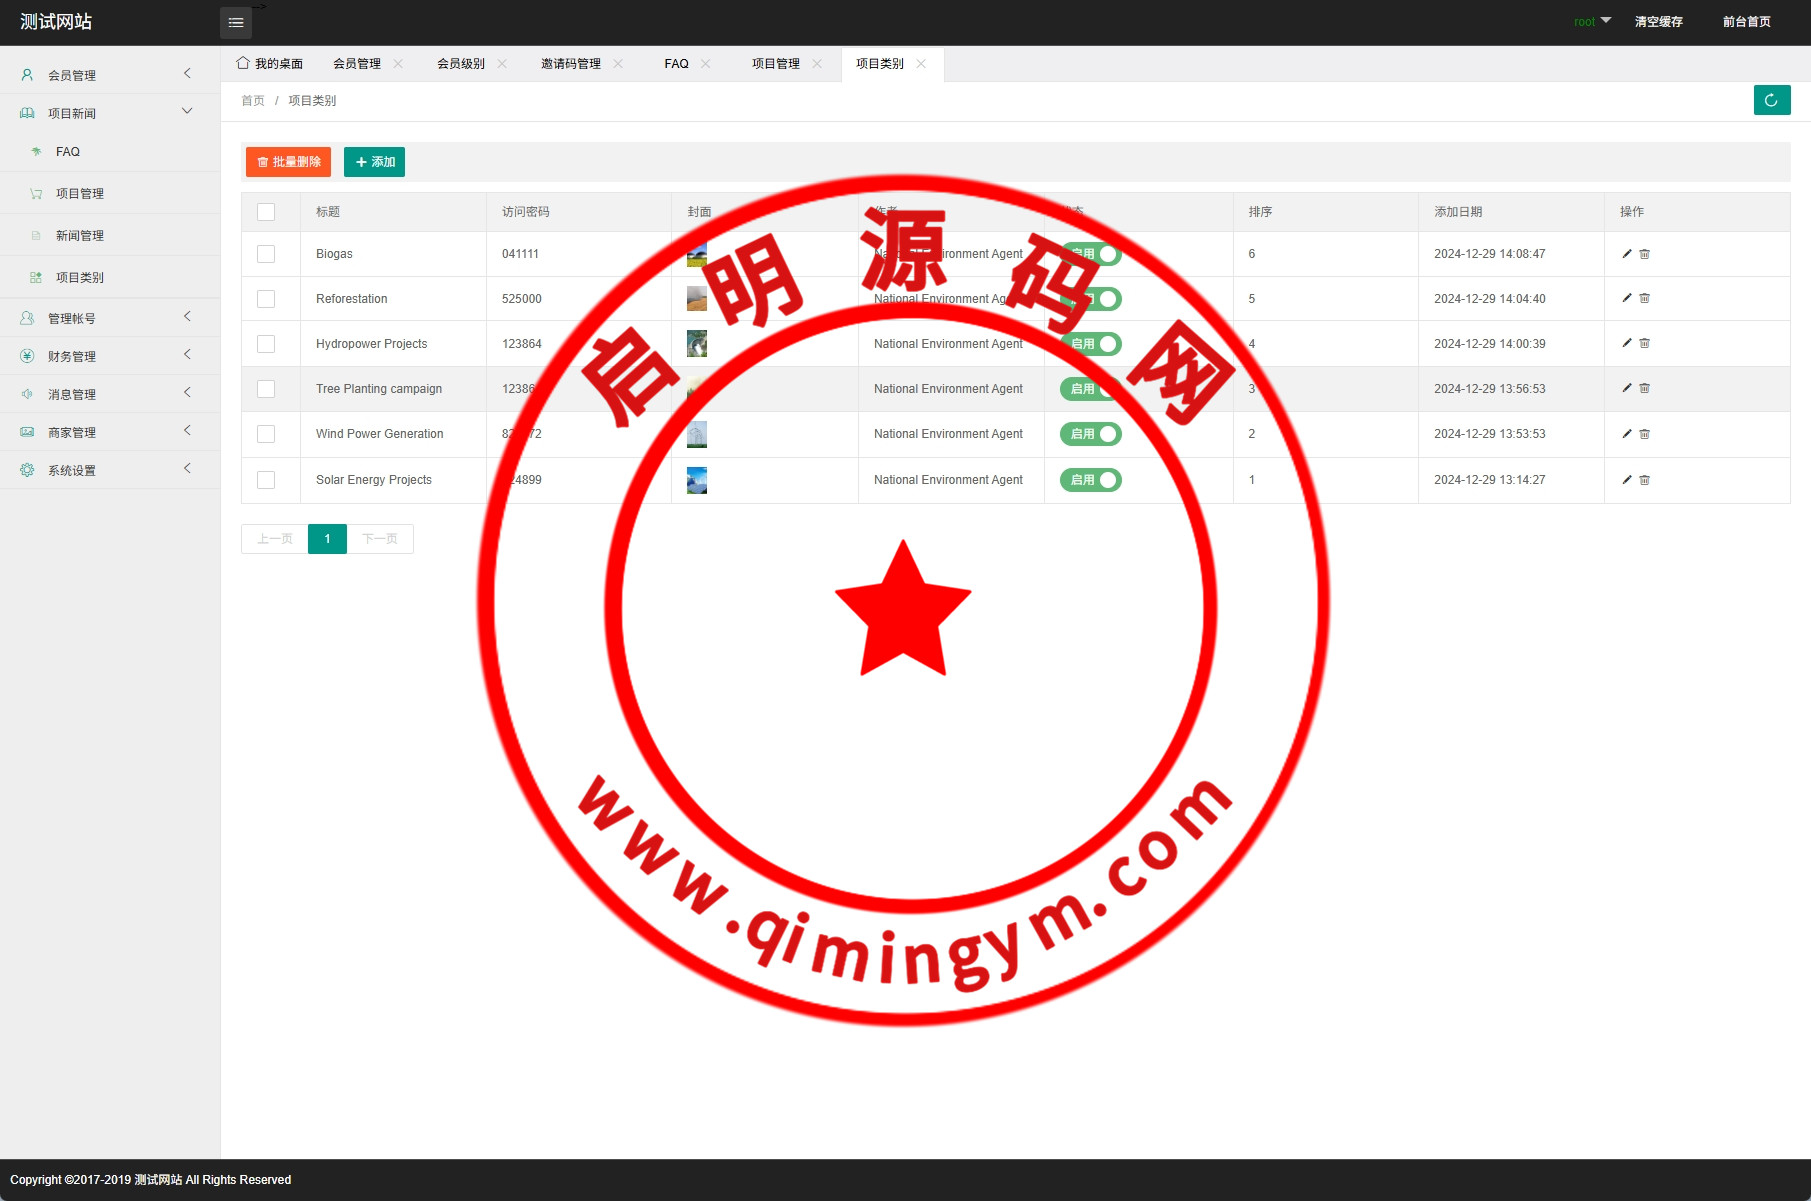Switch to the 邀请码管理 tab
This screenshot has width=1811, height=1201.
[570, 64]
